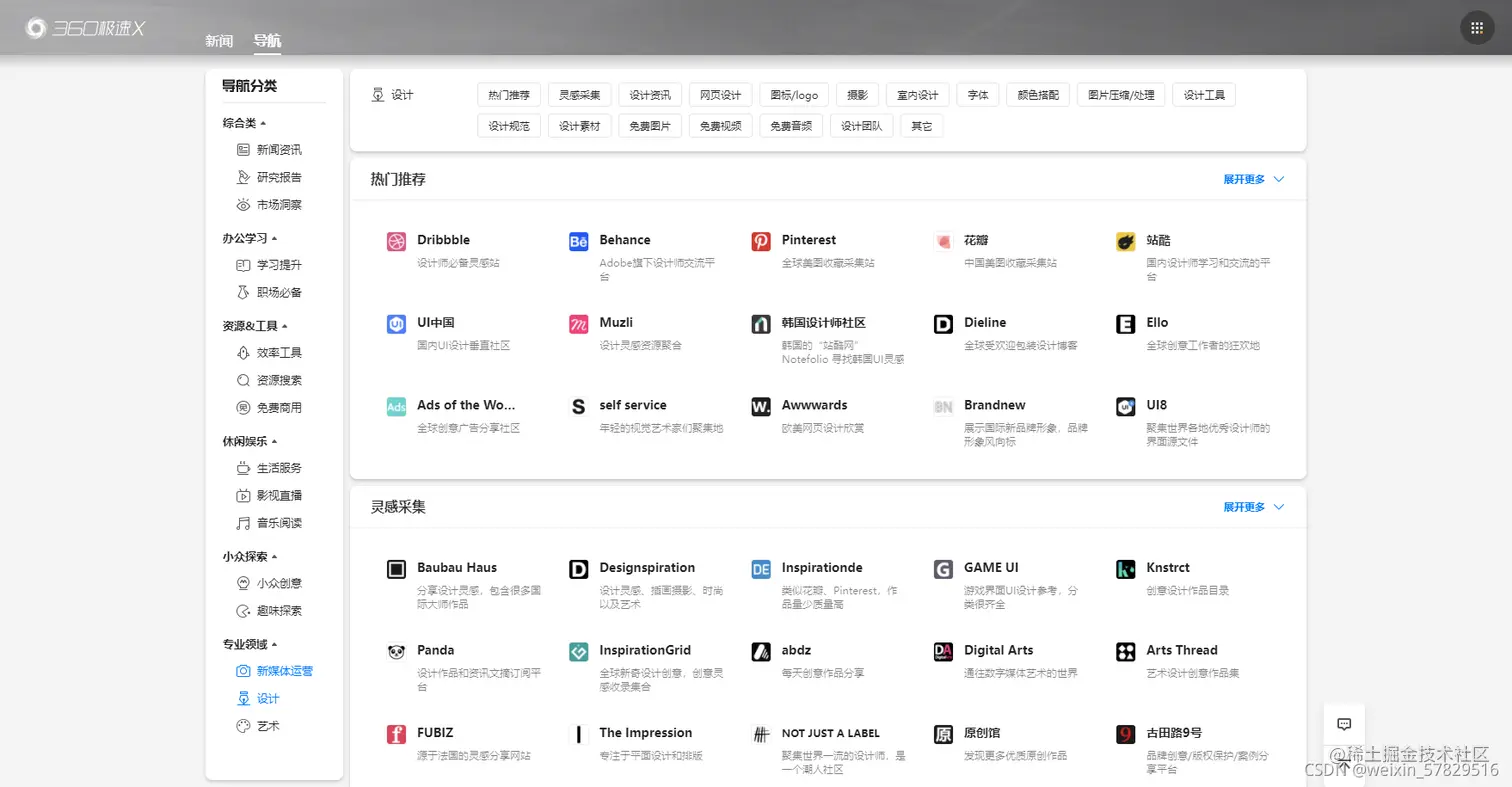Screen dimensions: 1512x787
Task: Click the 360极速X logo
Action: pyautogui.click(x=85, y=28)
